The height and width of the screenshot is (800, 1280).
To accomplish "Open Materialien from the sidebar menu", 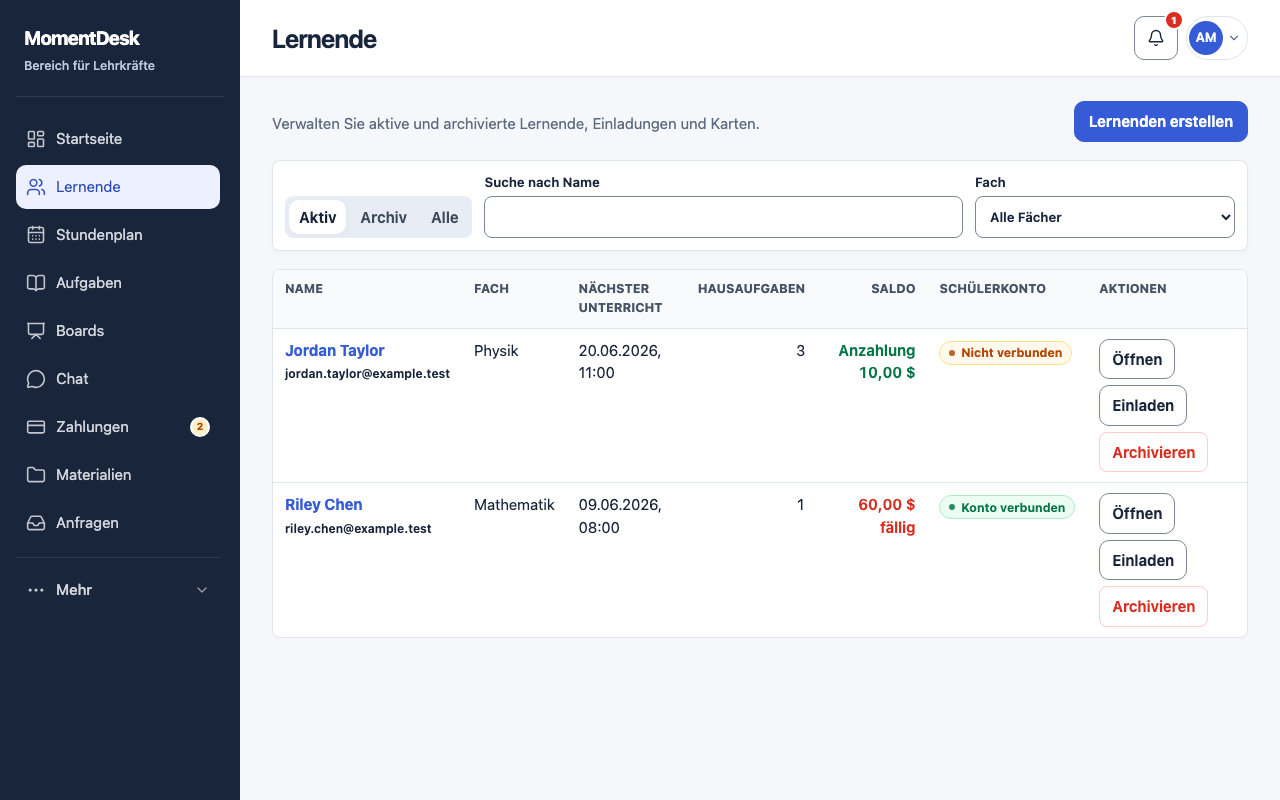I will 118,475.
